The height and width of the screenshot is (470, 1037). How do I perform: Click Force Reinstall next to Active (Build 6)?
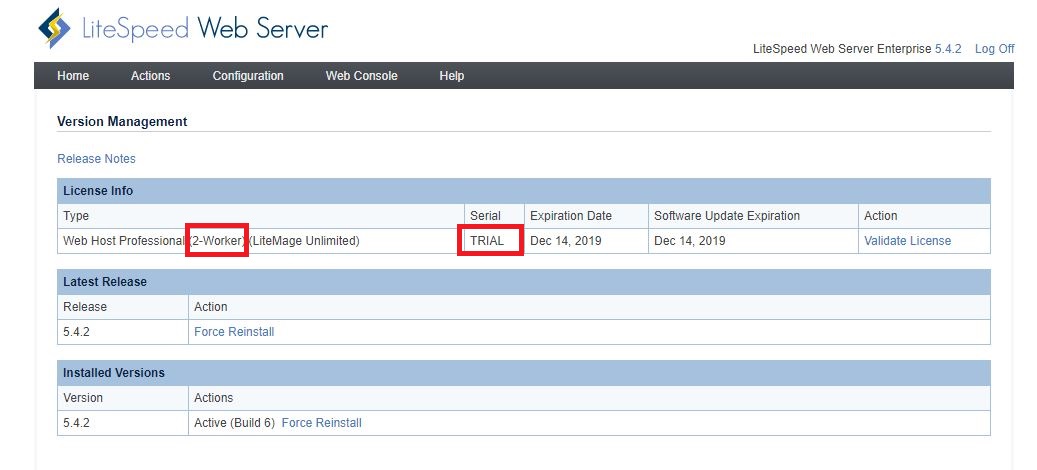[x=321, y=423]
